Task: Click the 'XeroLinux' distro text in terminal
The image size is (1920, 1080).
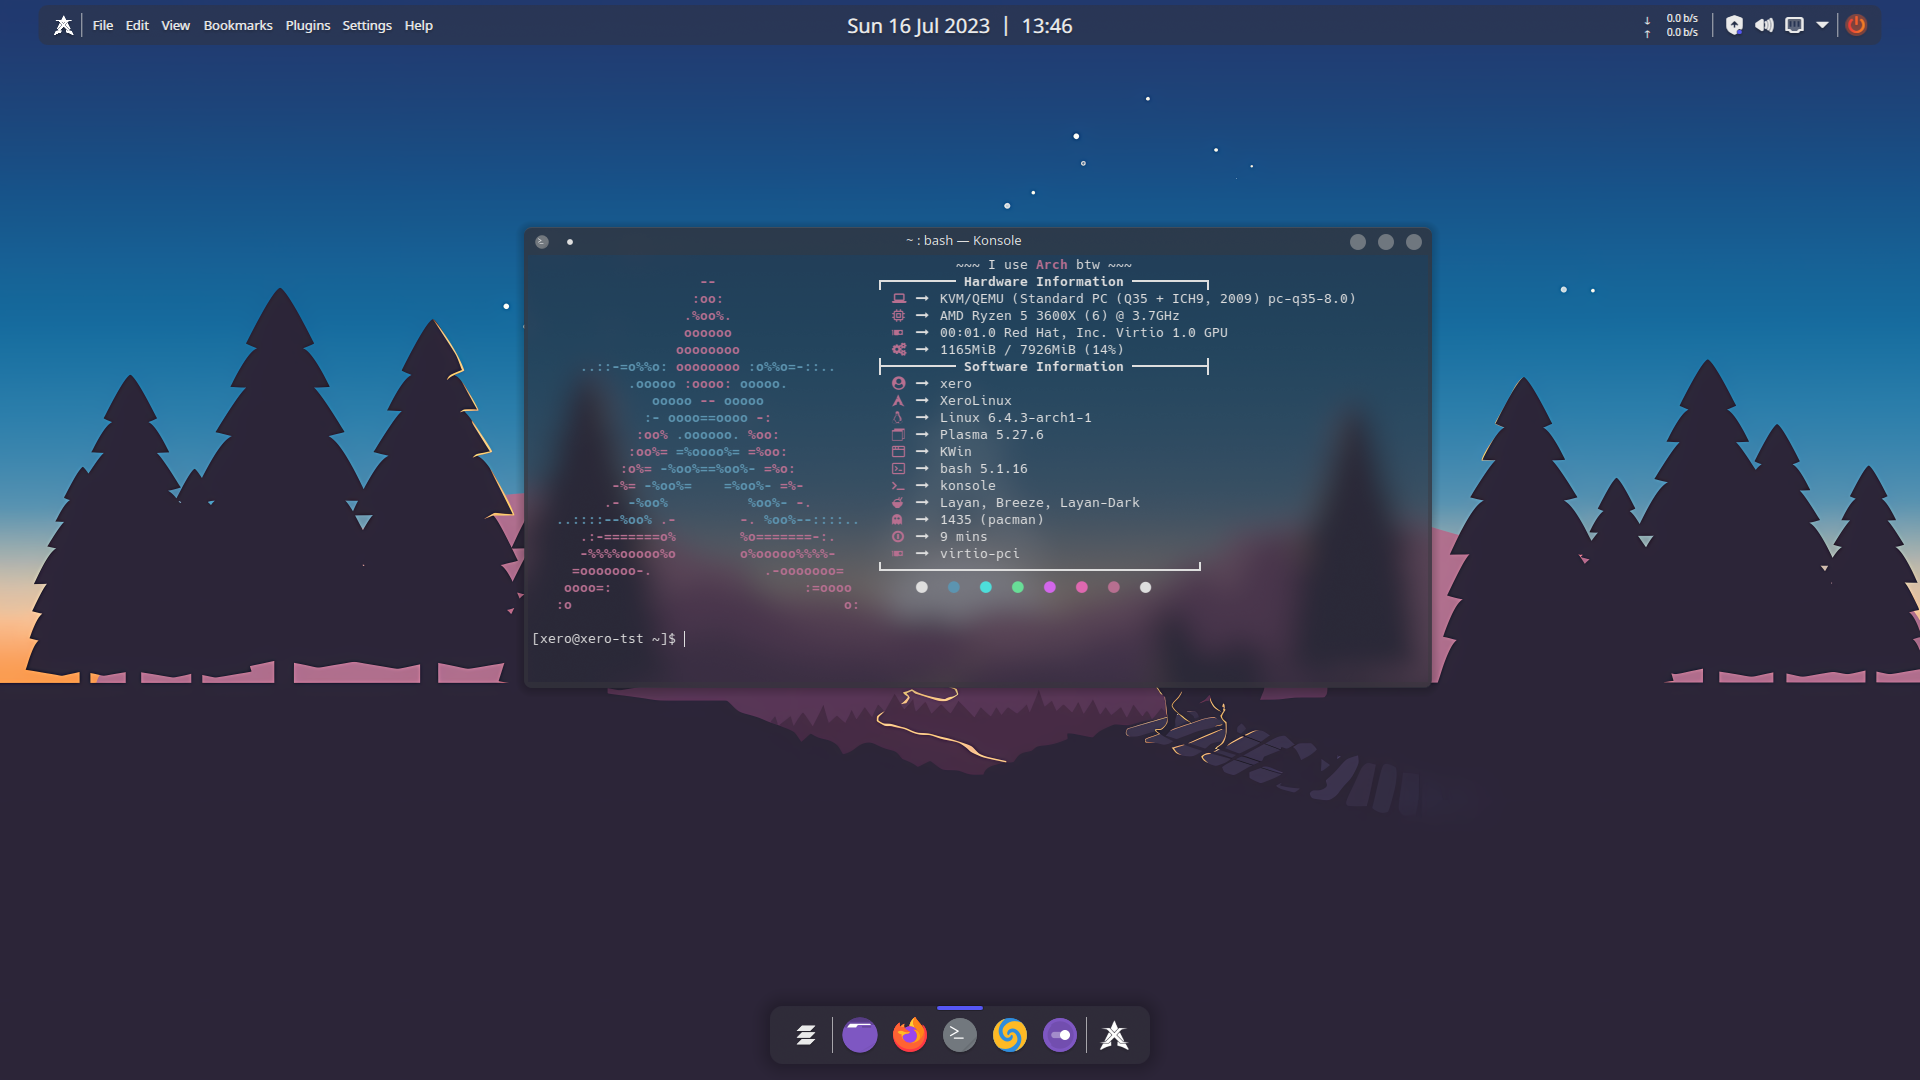Action: (x=975, y=401)
